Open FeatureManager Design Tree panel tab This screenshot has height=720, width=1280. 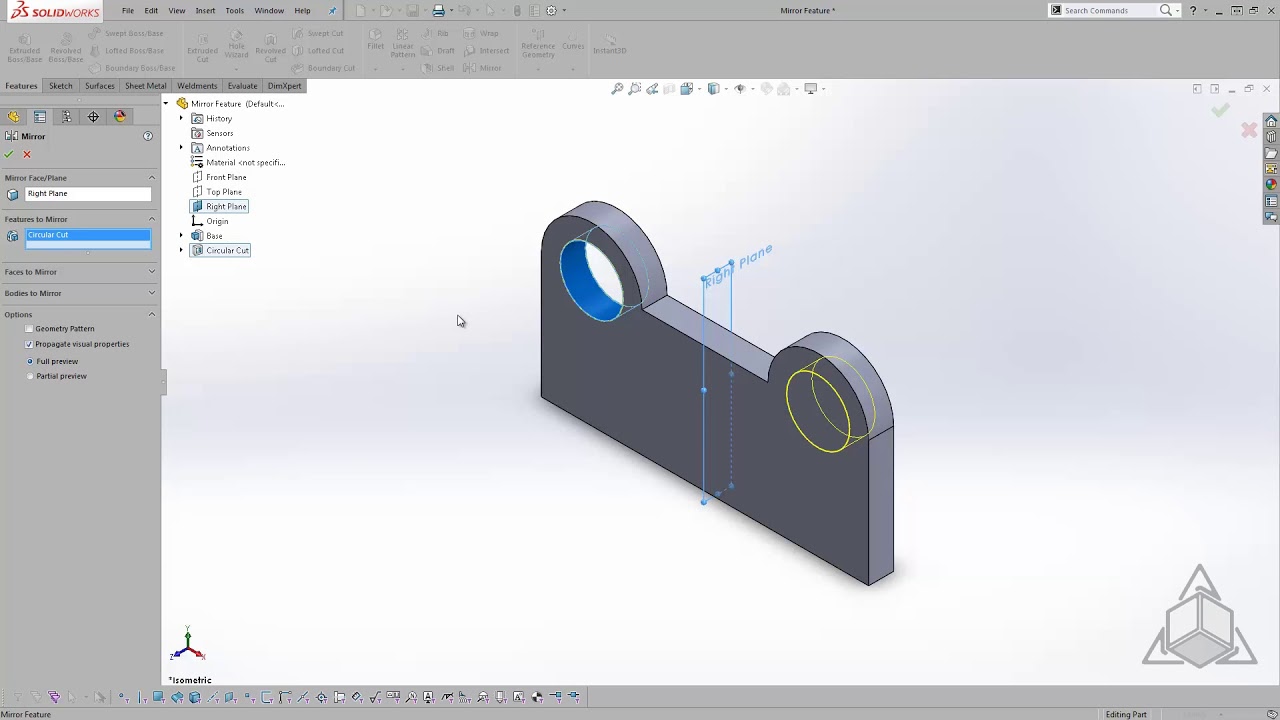(x=13, y=117)
